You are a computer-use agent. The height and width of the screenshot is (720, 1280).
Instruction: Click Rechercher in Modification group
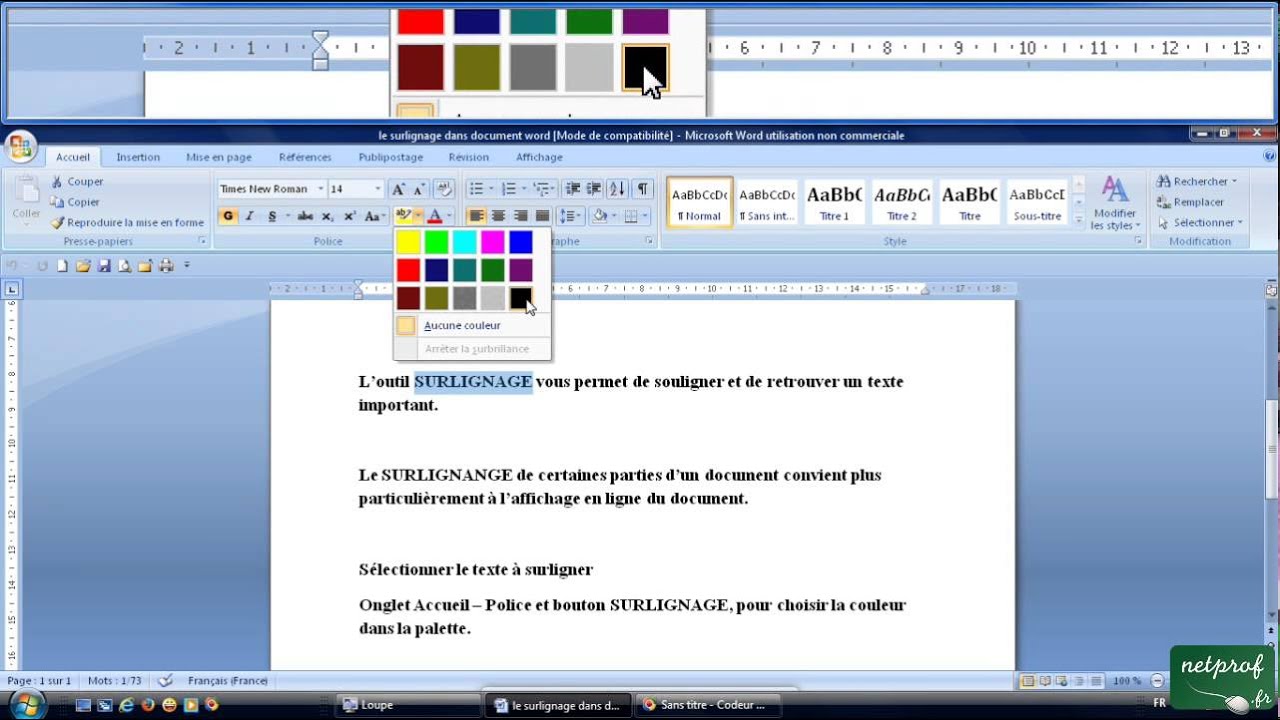1198,182
